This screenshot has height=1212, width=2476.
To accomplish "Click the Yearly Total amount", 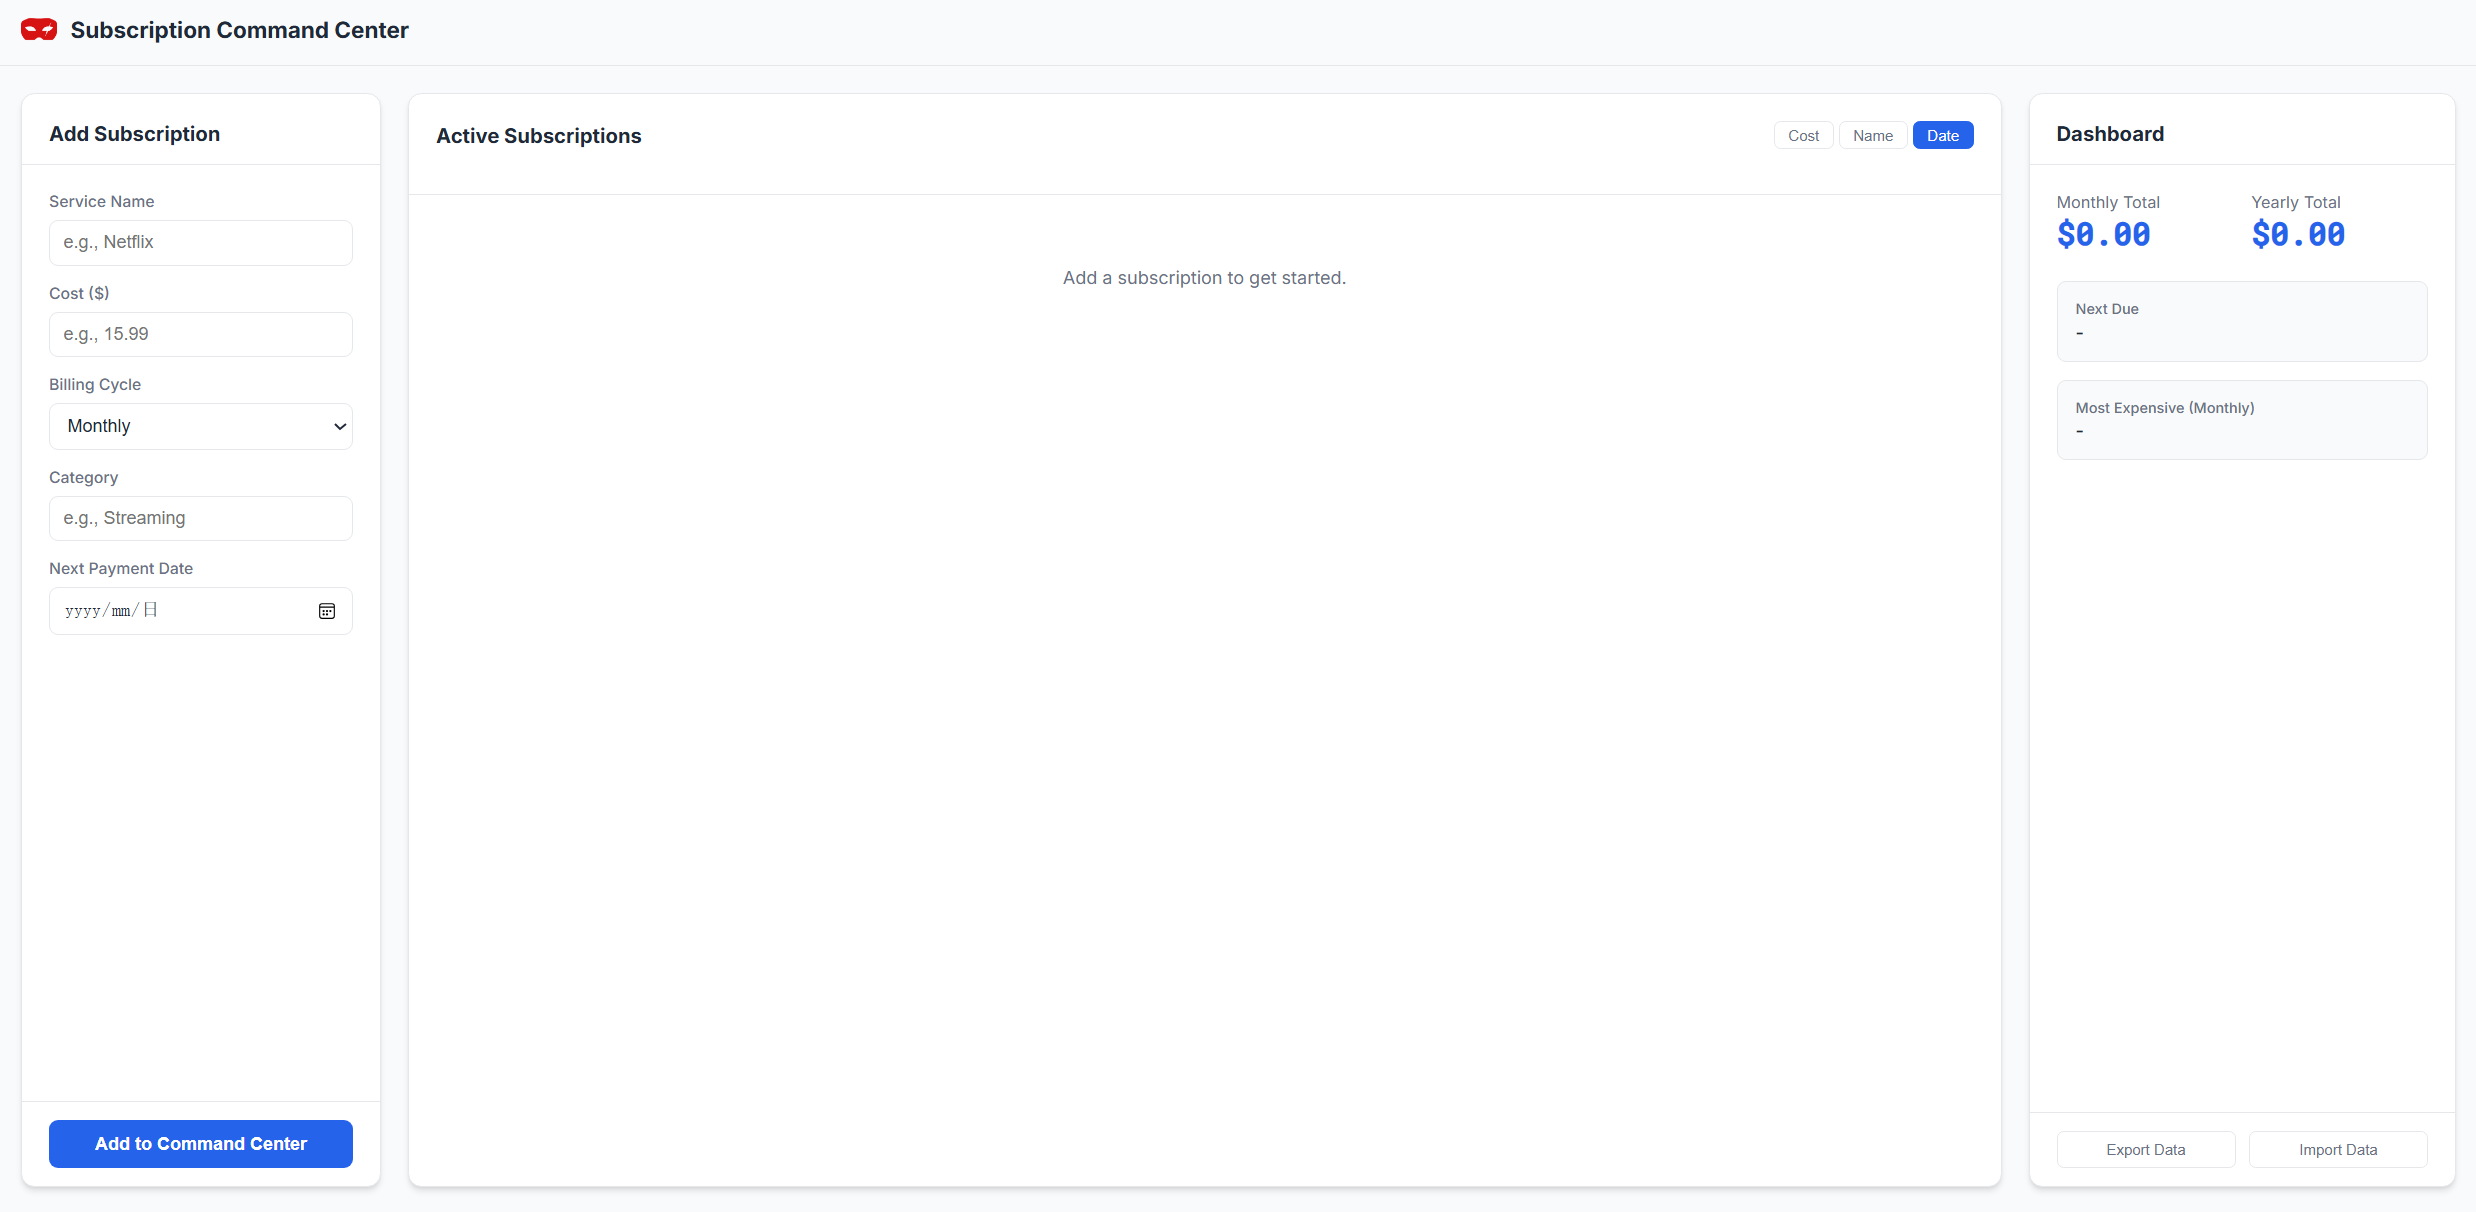I will (2297, 234).
